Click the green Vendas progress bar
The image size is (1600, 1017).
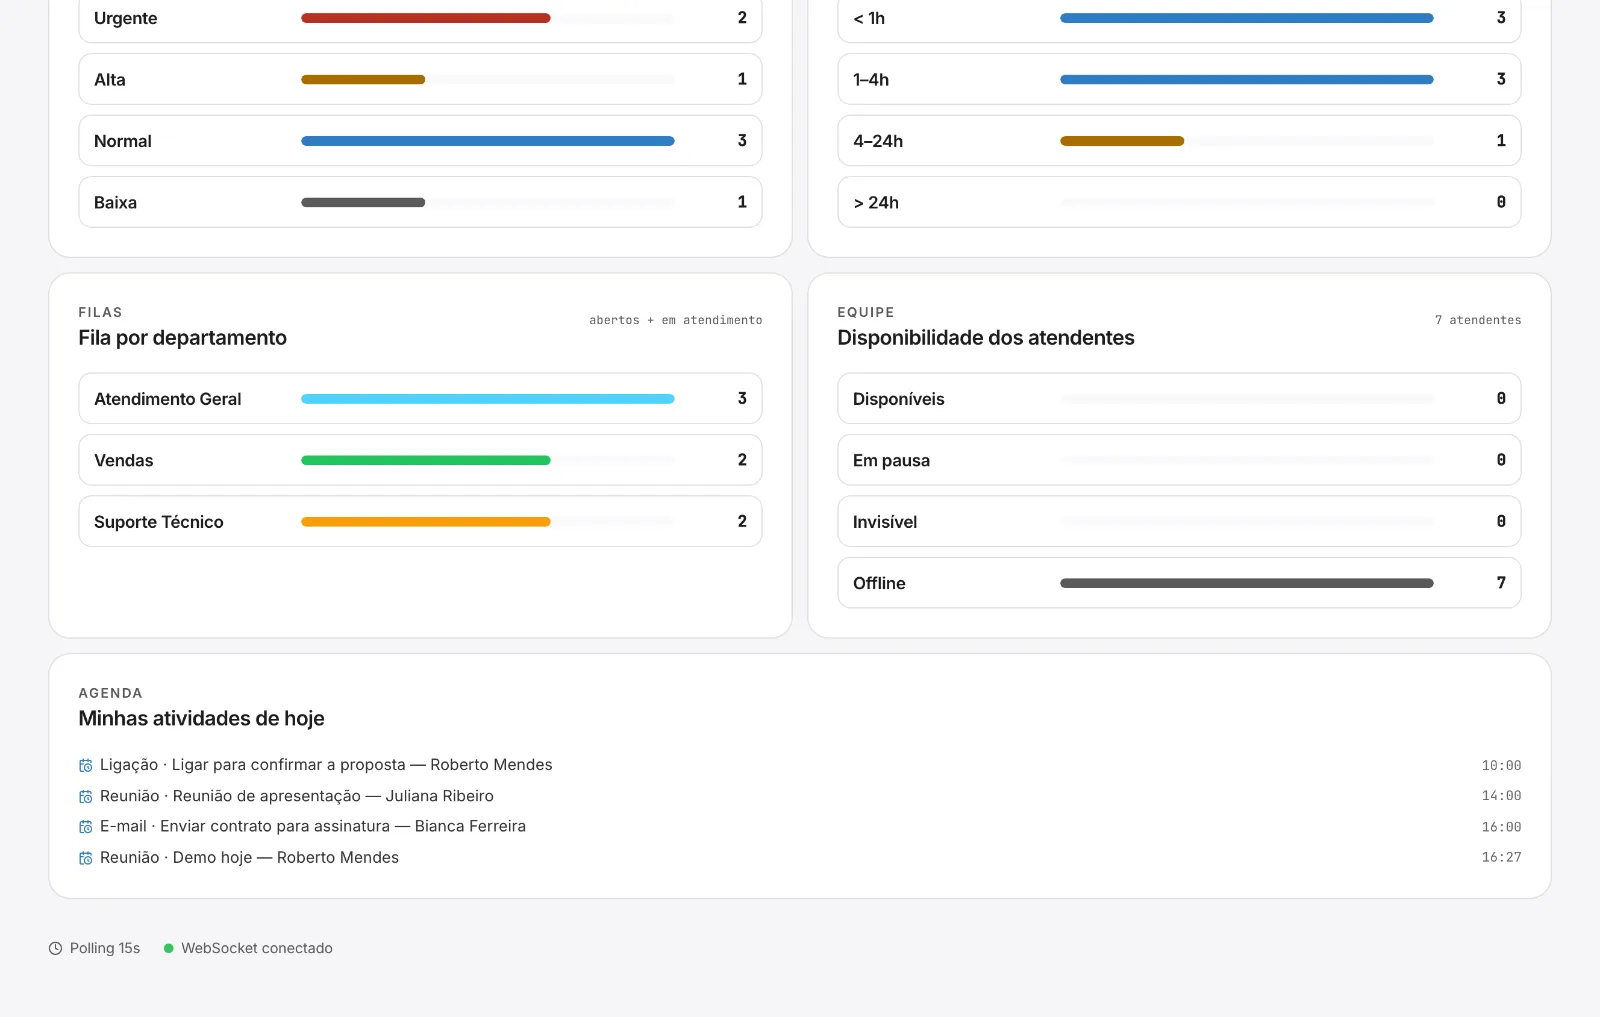coord(426,460)
